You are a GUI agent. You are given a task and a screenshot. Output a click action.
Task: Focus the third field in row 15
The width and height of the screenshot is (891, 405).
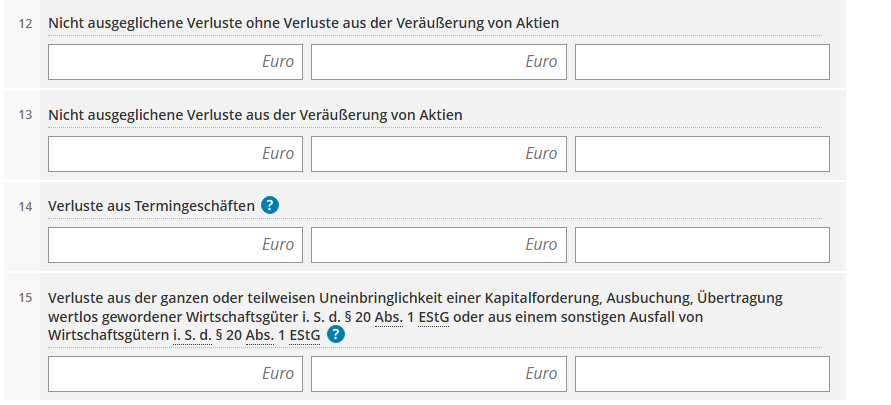click(702, 374)
